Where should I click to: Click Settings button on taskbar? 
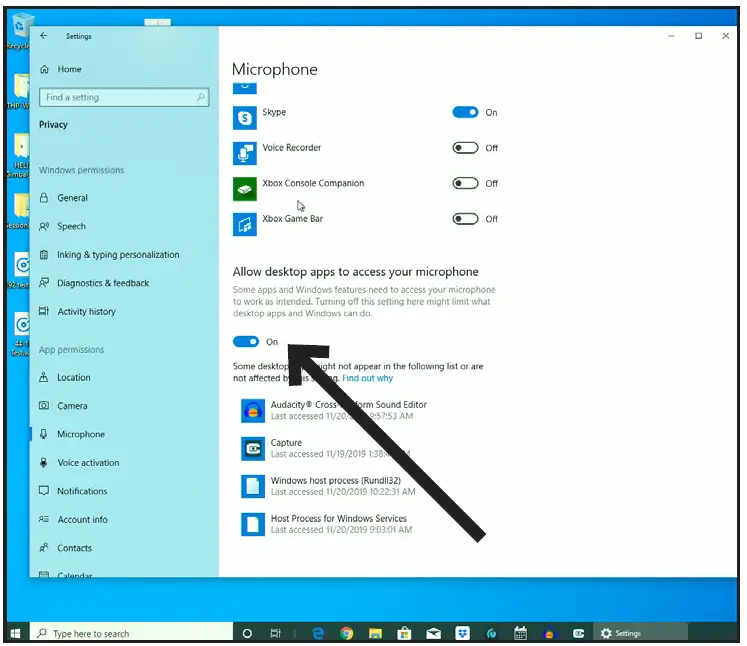click(640, 633)
